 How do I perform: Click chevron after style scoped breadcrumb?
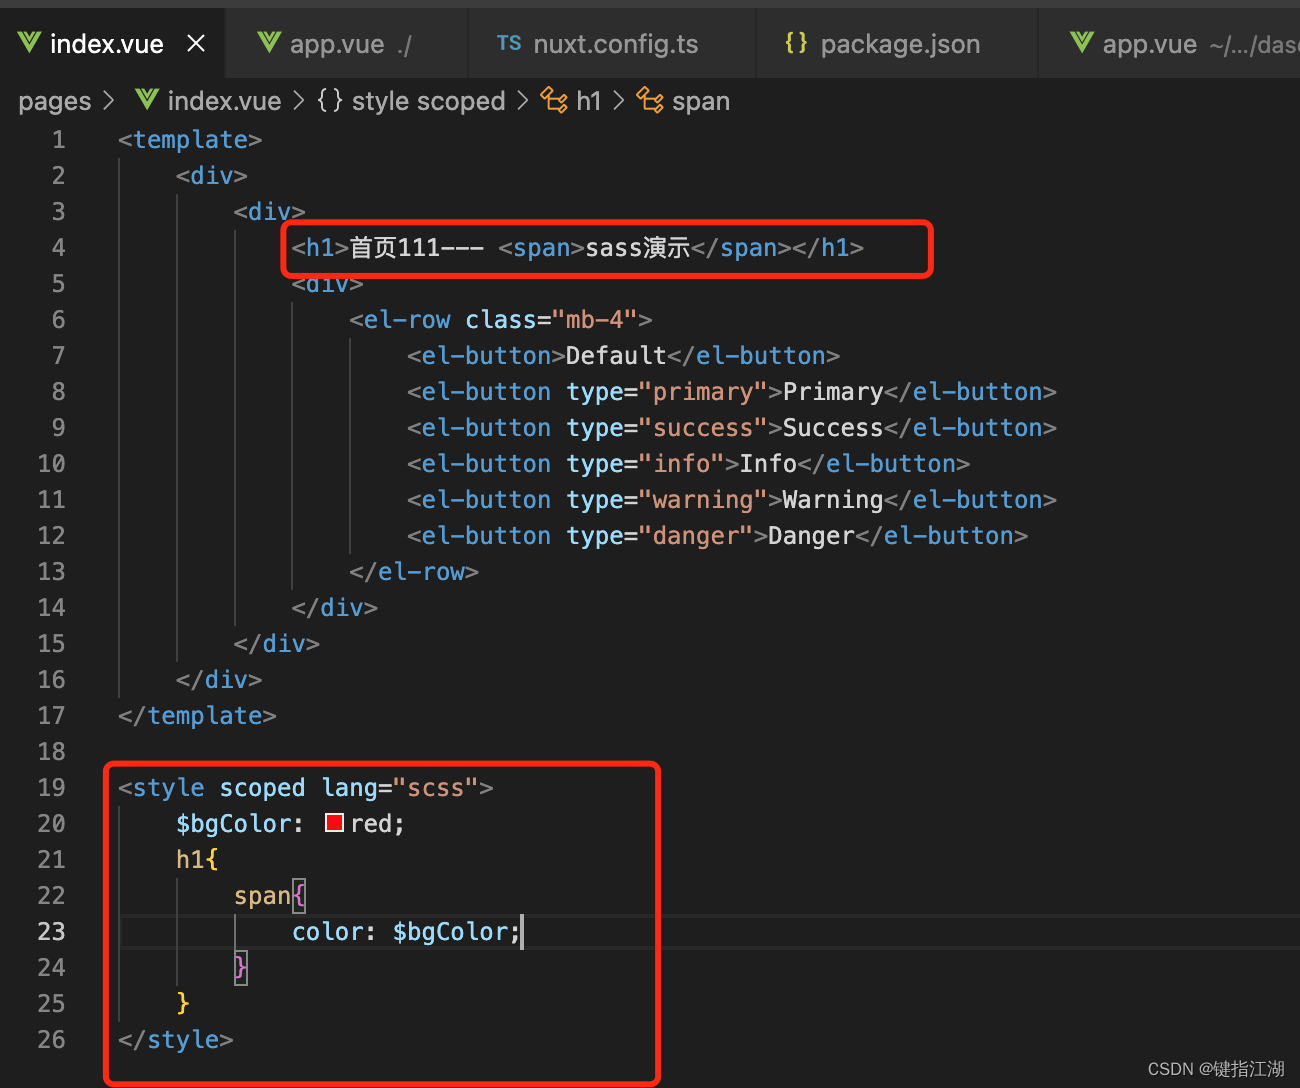[522, 101]
